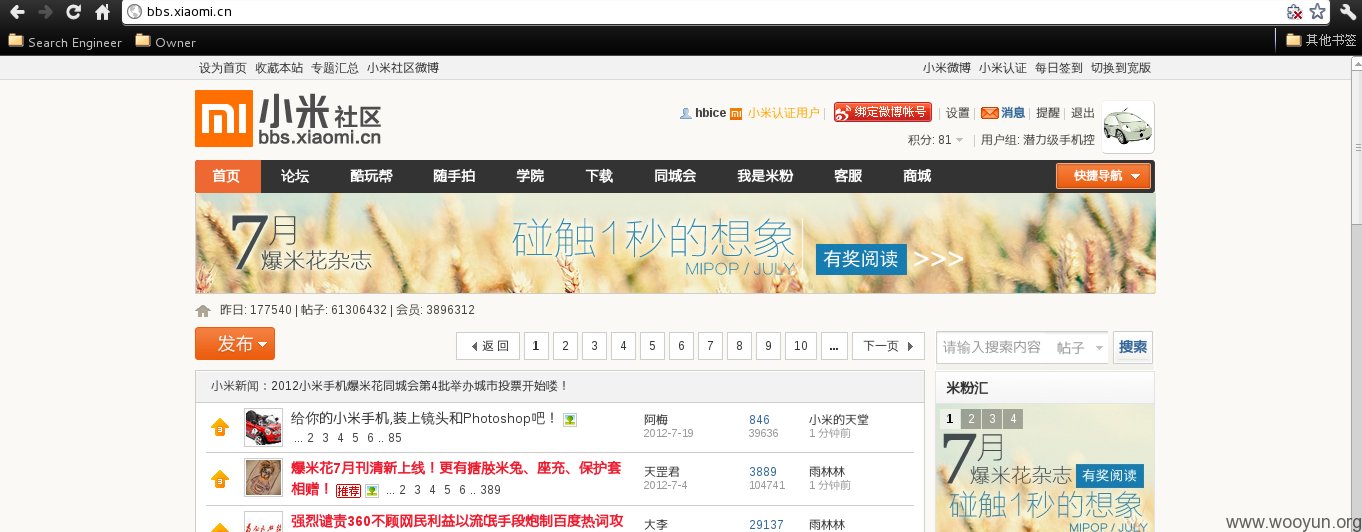The height and width of the screenshot is (532, 1362).
Task: Click the 专题汇总 link
Action: click(x=335, y=68)
